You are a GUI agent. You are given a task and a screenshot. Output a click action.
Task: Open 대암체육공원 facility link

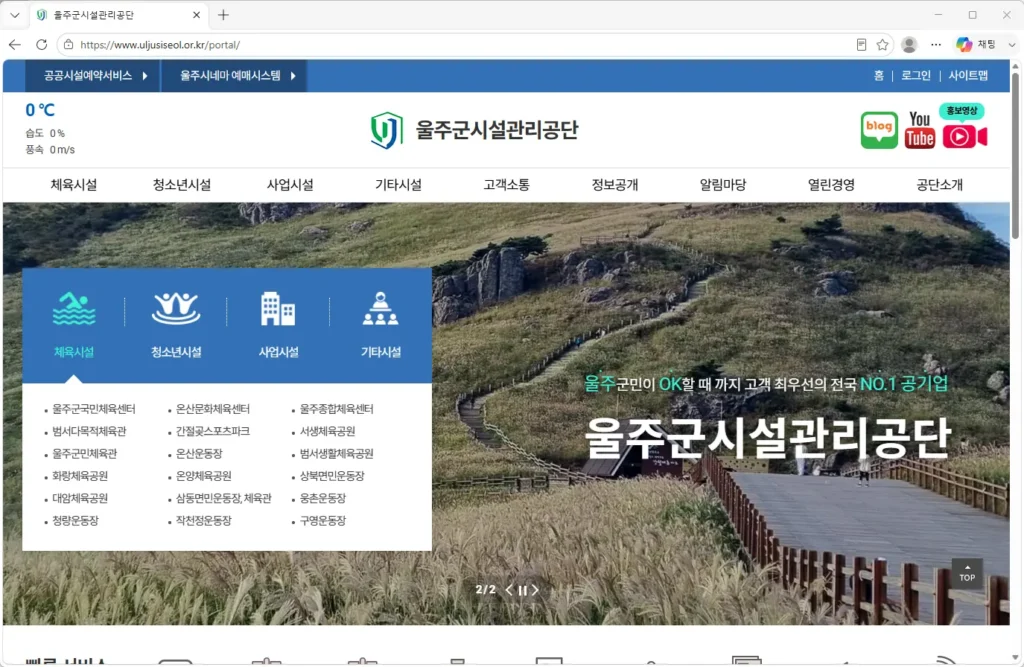[x=80, y=498]
